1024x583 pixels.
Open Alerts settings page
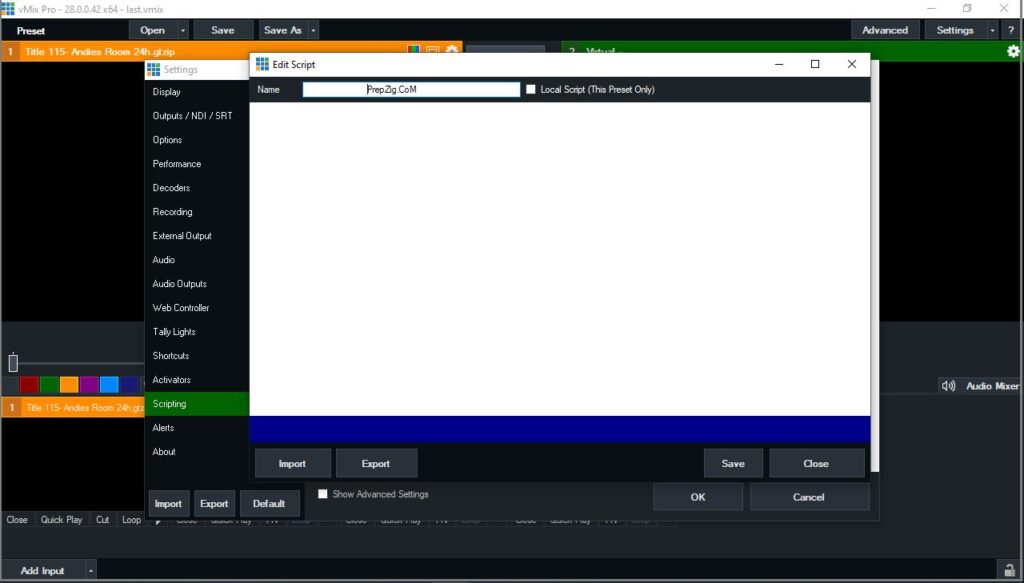point(197,428)
